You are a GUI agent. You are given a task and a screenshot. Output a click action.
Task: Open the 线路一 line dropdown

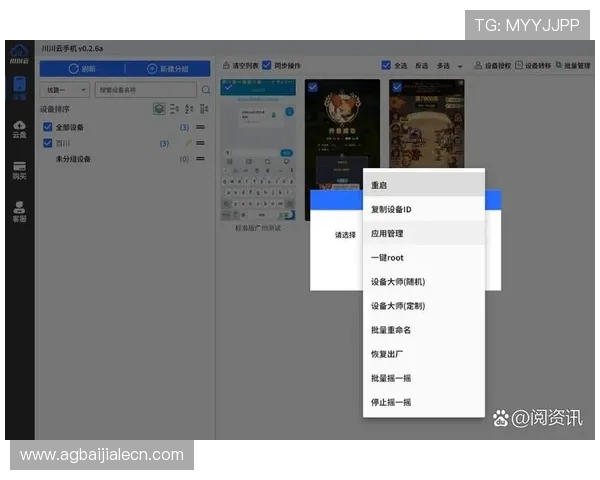click(65, 90)
